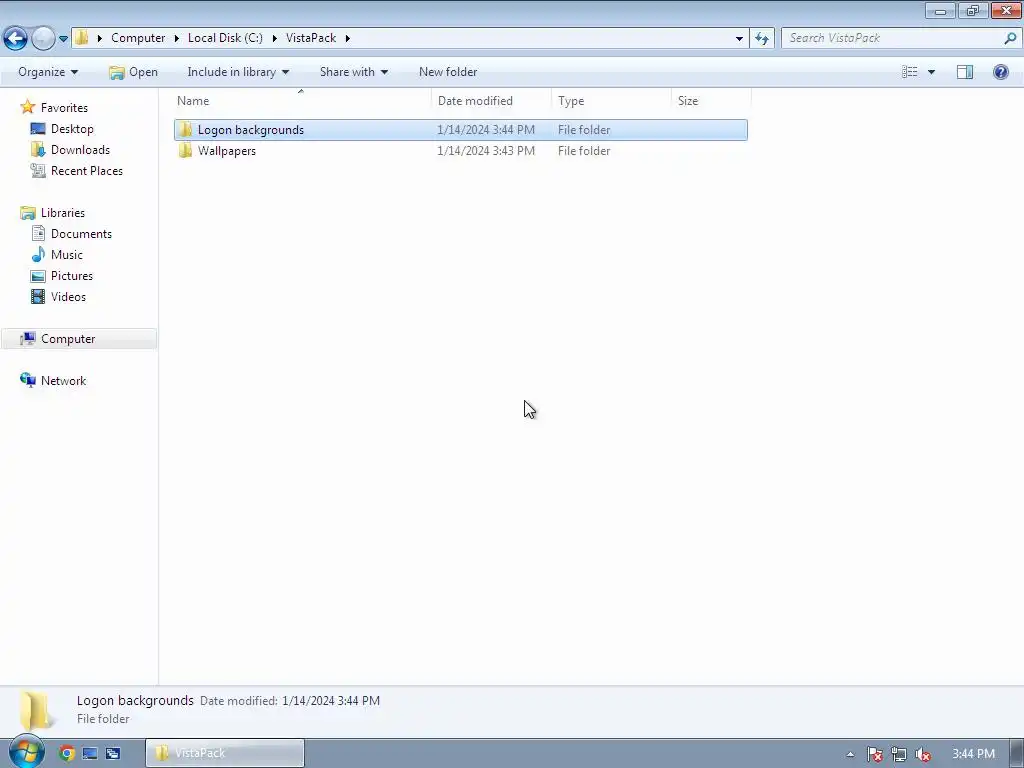Sort by Date modified column header
Screen dimensions: 1024x768
tap(491, 101)
